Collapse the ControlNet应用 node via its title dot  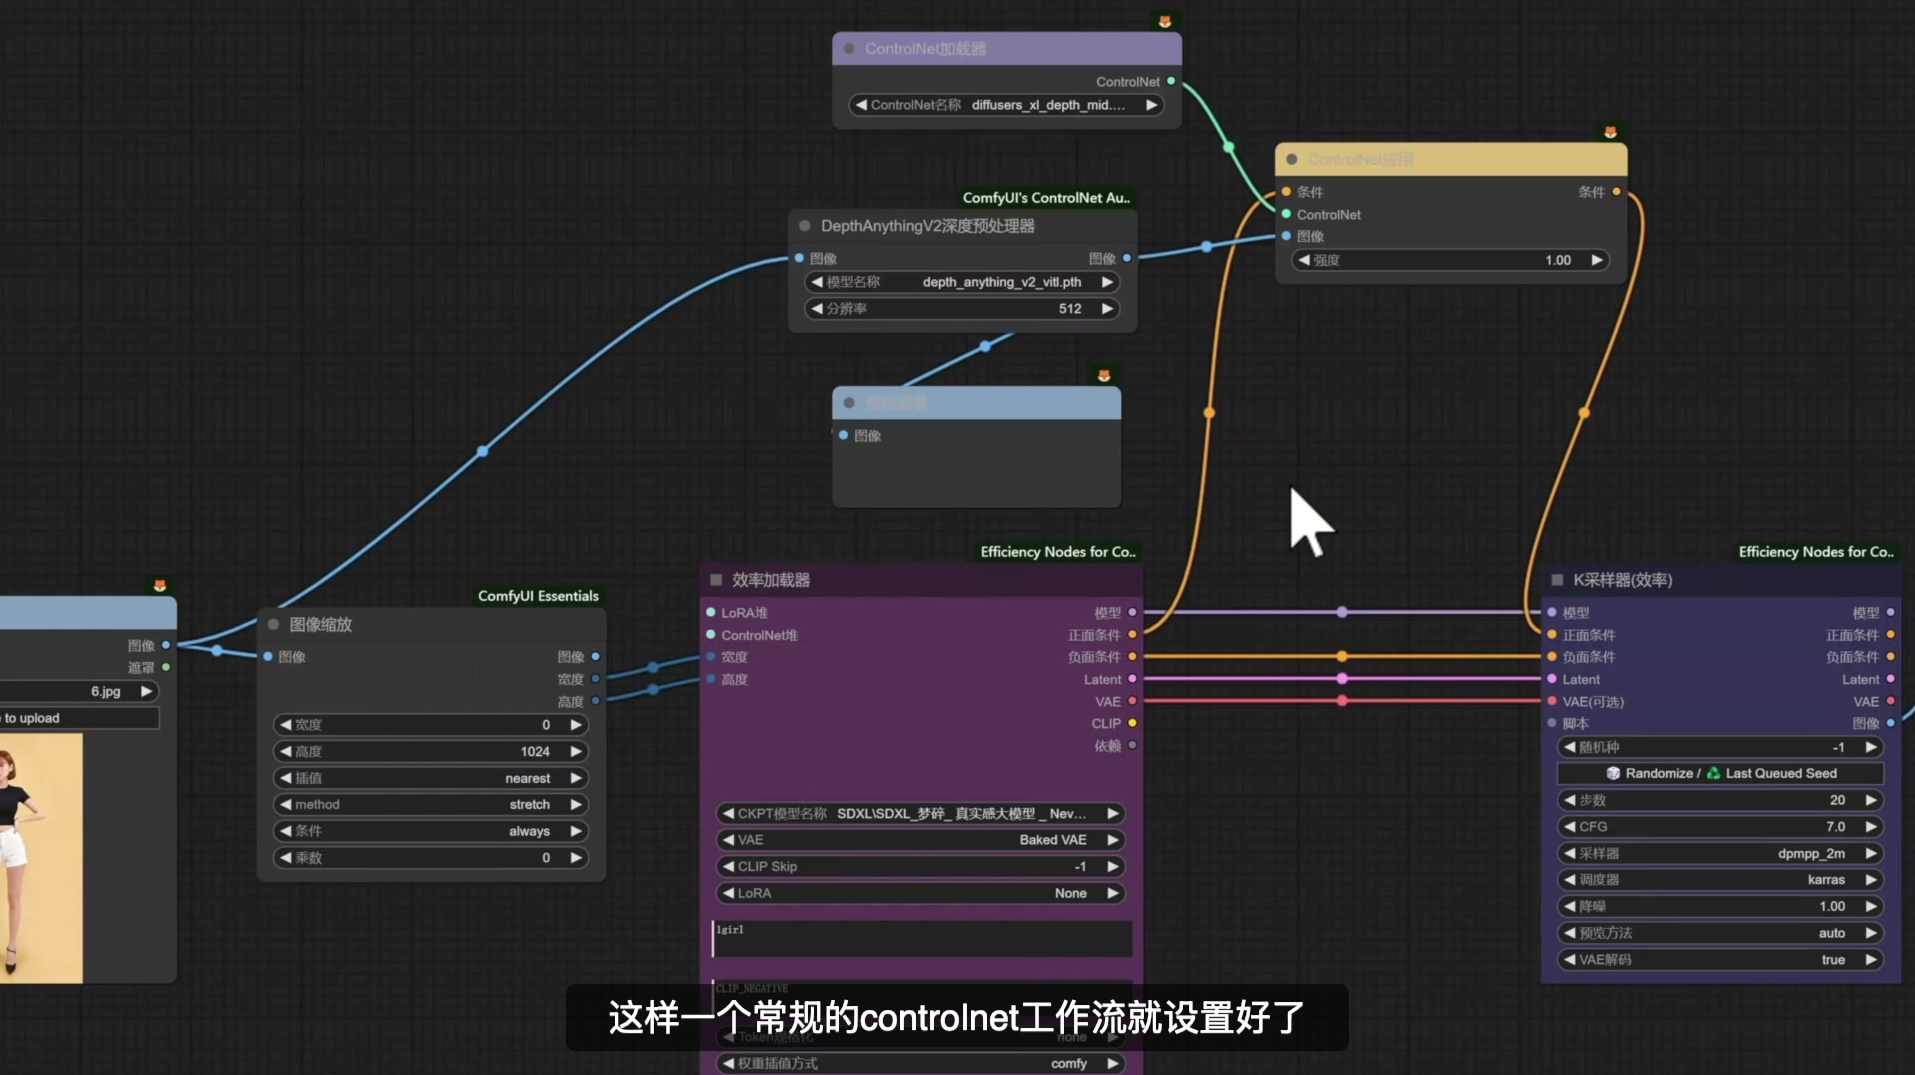[x=1290, y=159]
